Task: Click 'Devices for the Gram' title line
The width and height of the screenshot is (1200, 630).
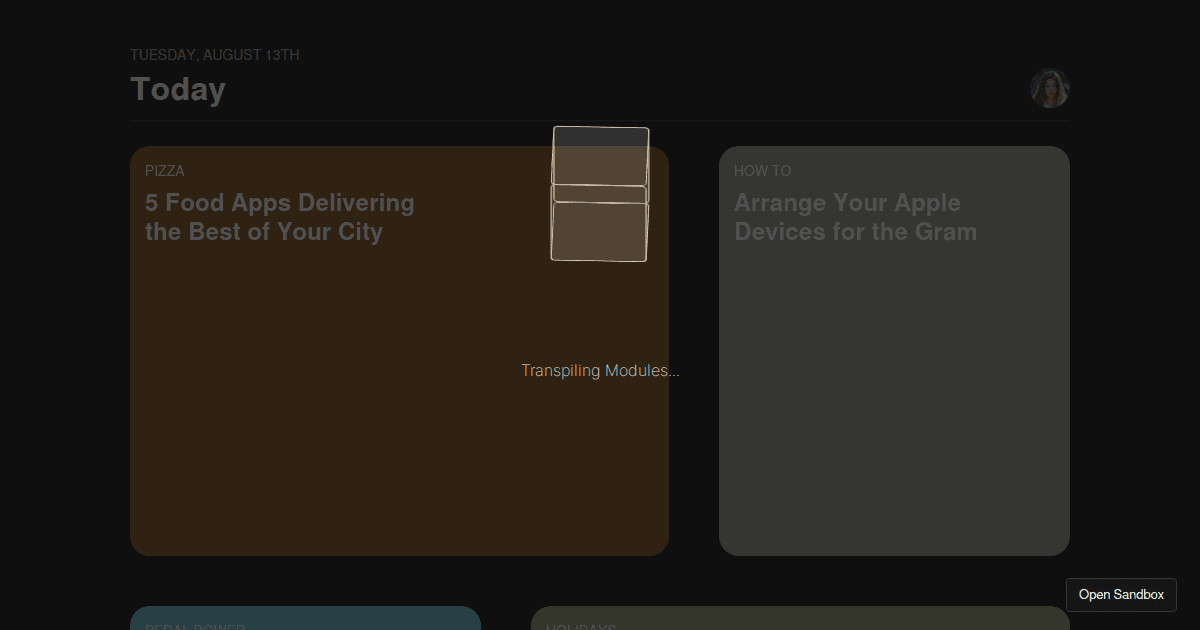Action: (855, 232)
